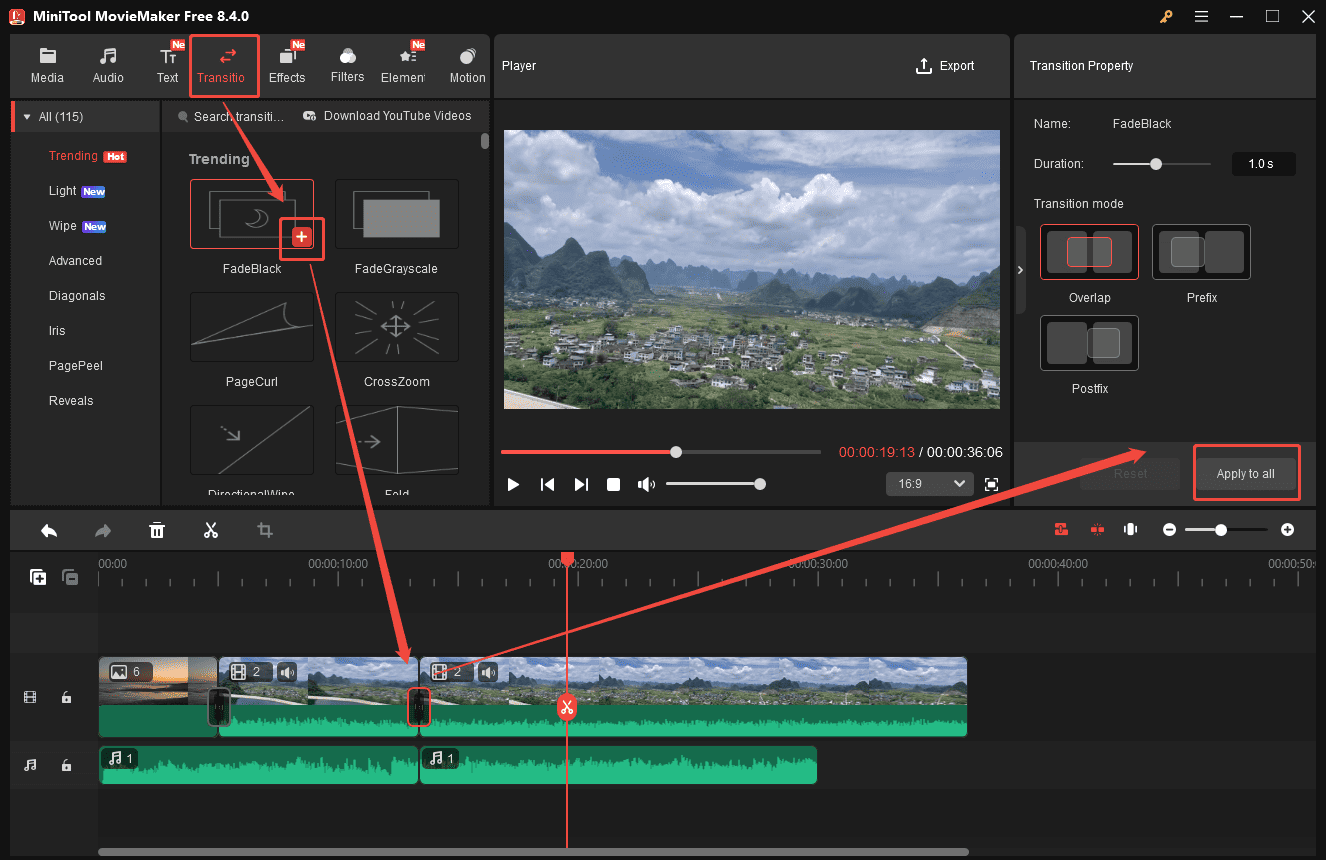Toggle the lock on the video track

point(66,697)
